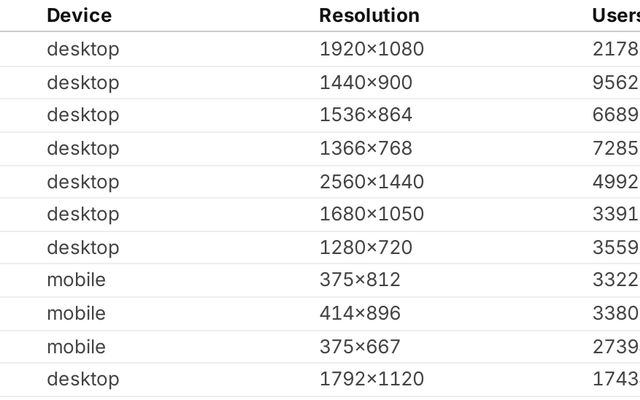This screenshot has width=640, height=400.
Task: Select the 375×667 resolution cell
Action: click(359, 346)
